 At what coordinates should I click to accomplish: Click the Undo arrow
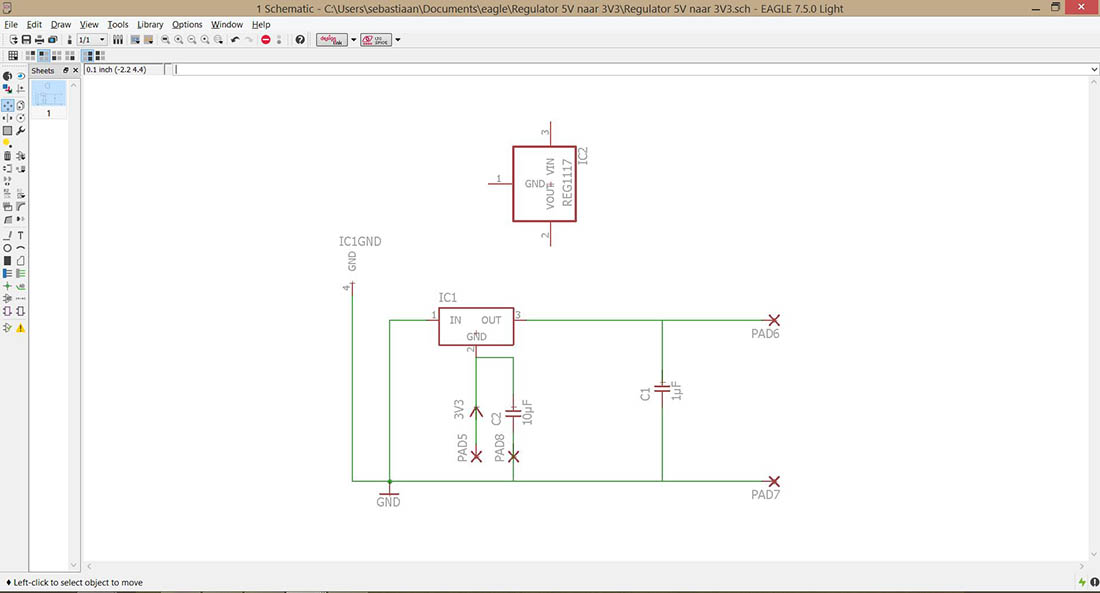235,40
